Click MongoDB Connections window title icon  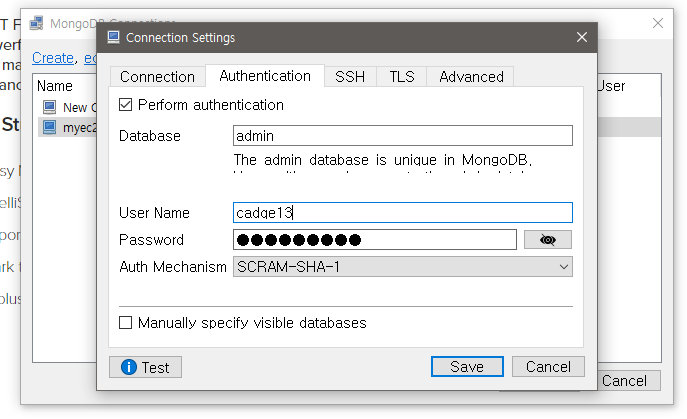tap(36, 23)
